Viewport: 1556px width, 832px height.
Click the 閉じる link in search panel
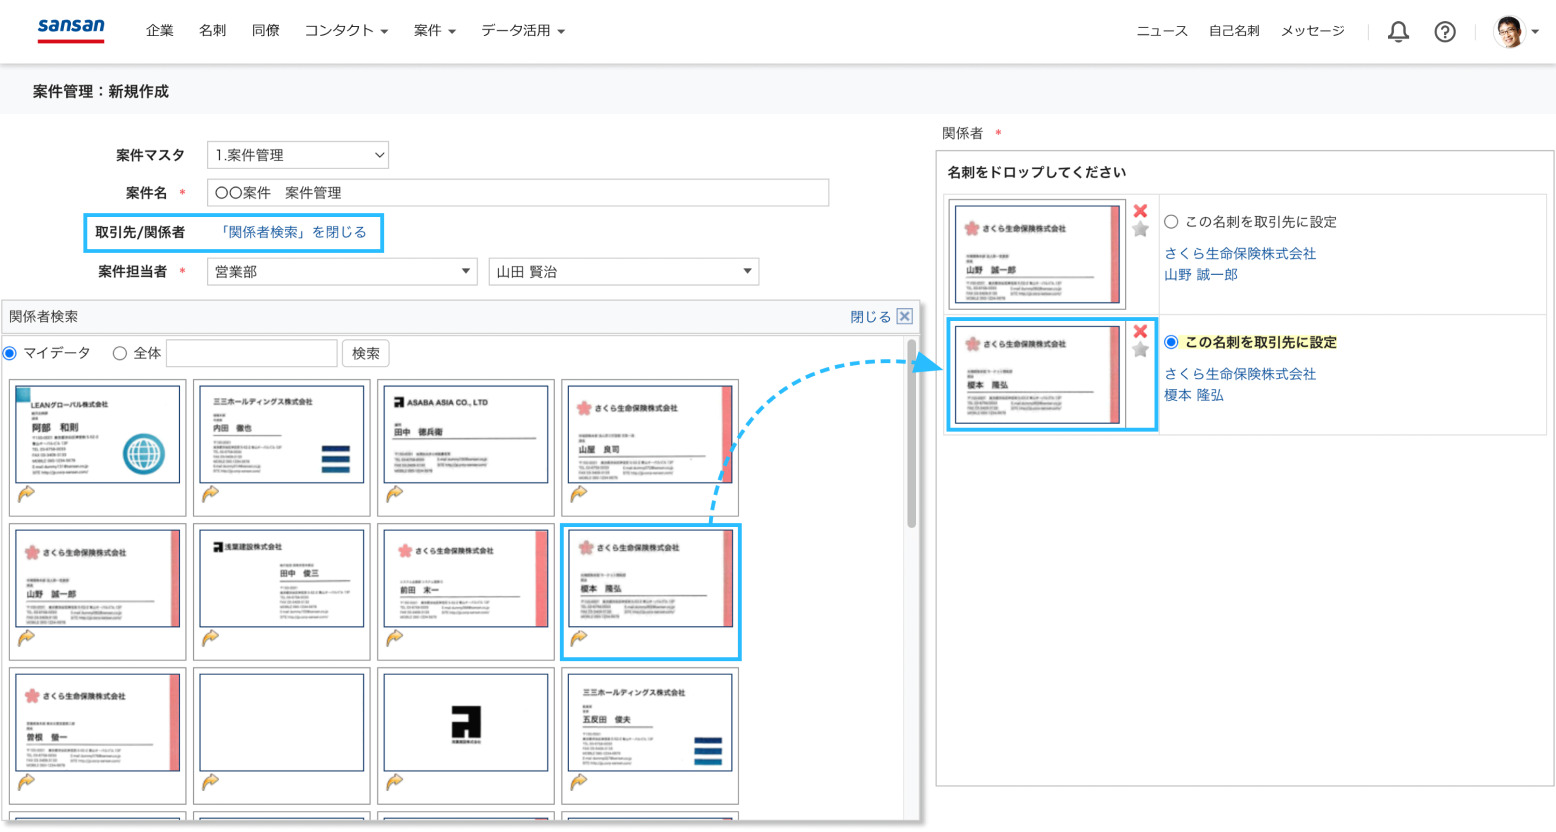(870, 317)
